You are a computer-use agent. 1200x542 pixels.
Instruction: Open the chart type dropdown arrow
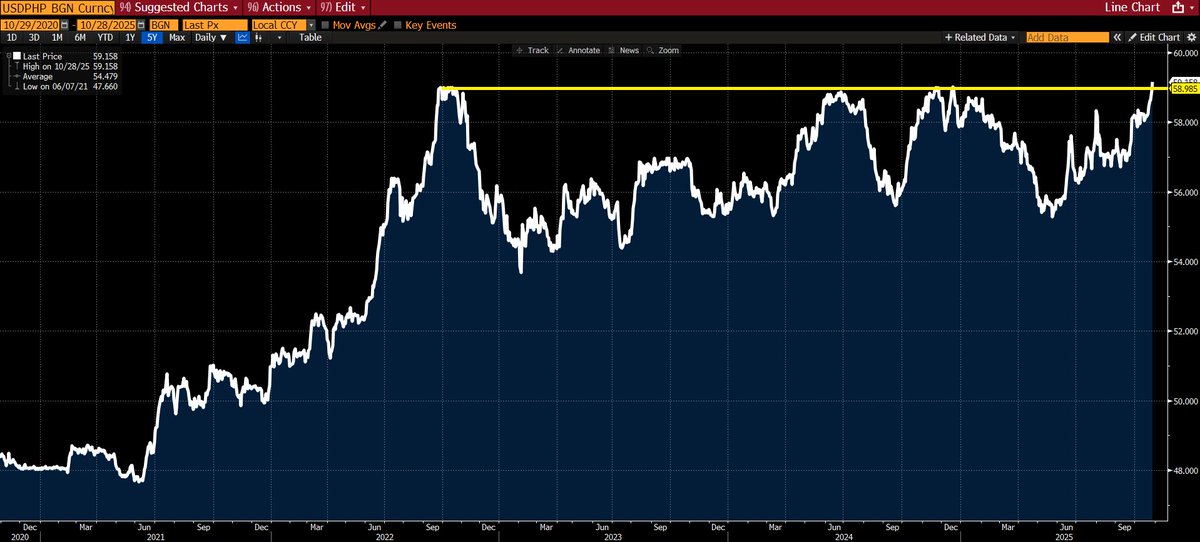(x=279, y=37)
